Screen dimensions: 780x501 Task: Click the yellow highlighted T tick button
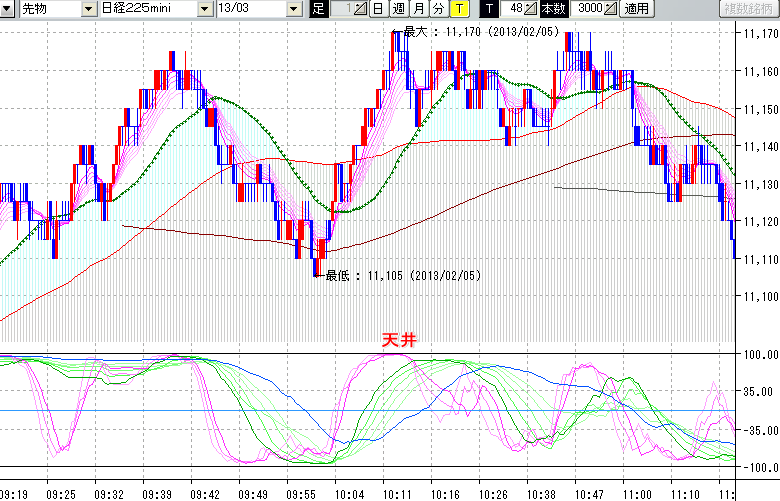[458, 9]
